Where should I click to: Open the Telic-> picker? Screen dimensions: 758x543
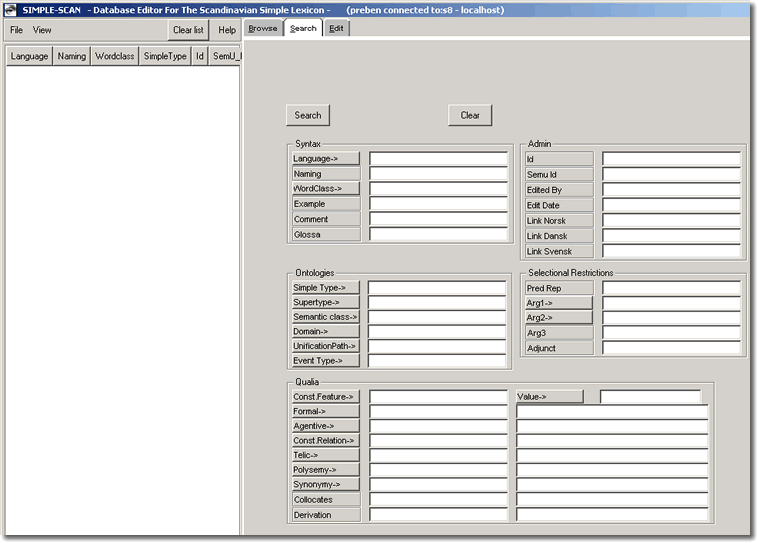[x=325, y=455]
